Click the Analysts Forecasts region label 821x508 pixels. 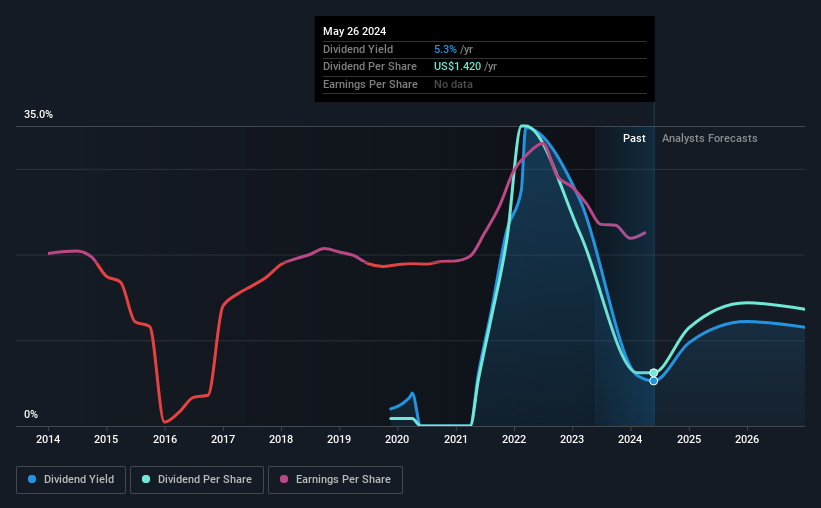(x=709, y=138)
